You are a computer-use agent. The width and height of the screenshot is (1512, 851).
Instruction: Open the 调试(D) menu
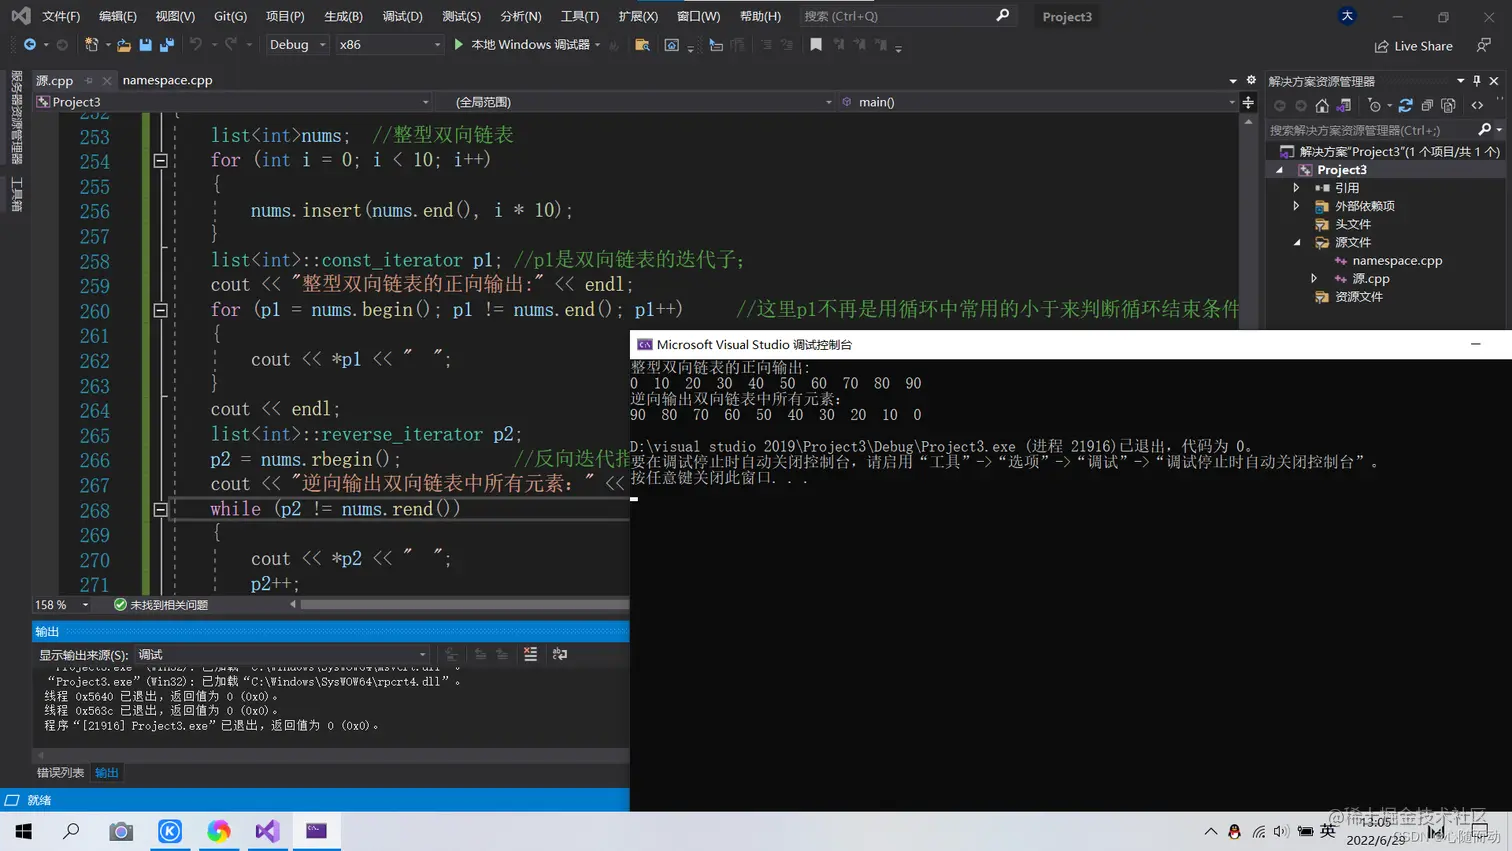click(x=402, y=16)
